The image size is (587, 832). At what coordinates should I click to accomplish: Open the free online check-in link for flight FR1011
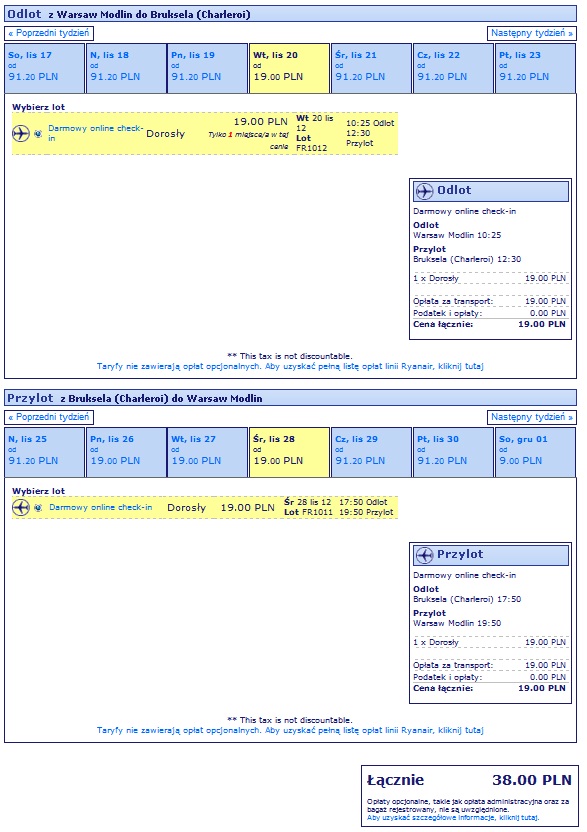click(101, 507)
